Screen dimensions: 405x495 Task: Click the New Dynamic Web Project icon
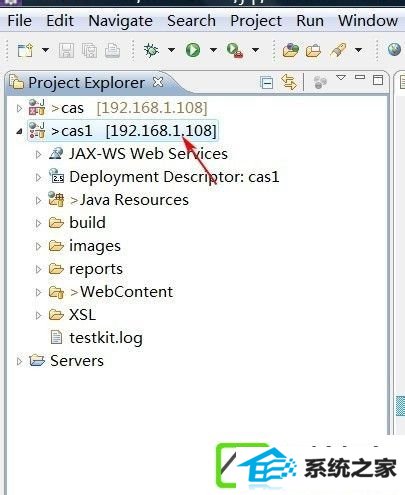point(290,50)
